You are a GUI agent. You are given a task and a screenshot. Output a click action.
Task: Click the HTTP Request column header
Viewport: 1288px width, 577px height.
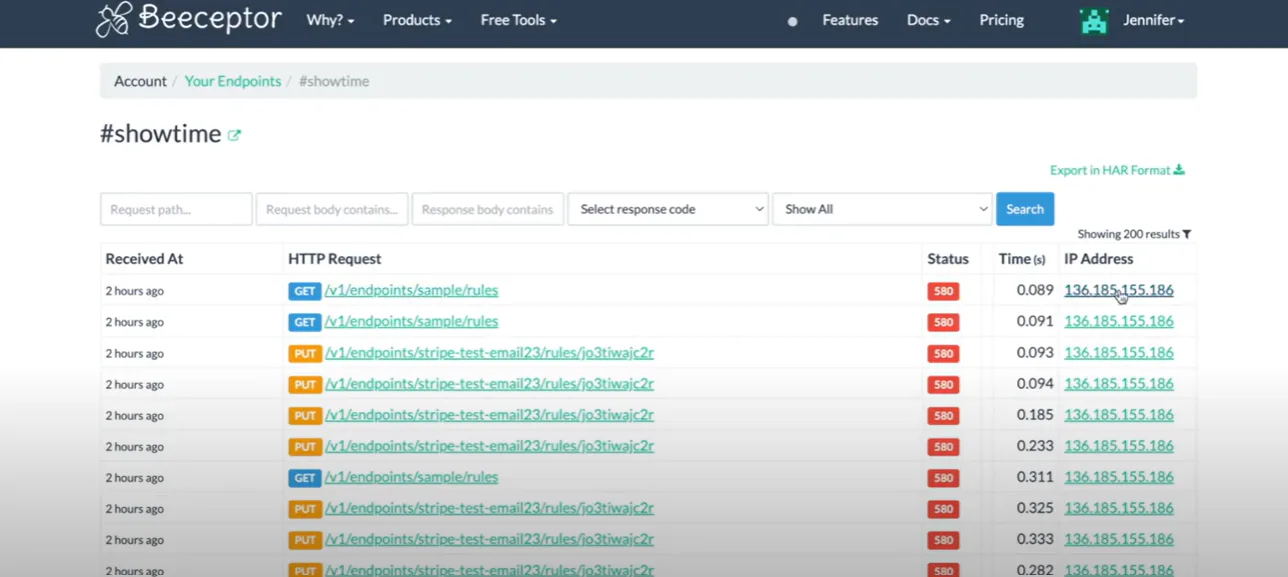tap(335, 259)
